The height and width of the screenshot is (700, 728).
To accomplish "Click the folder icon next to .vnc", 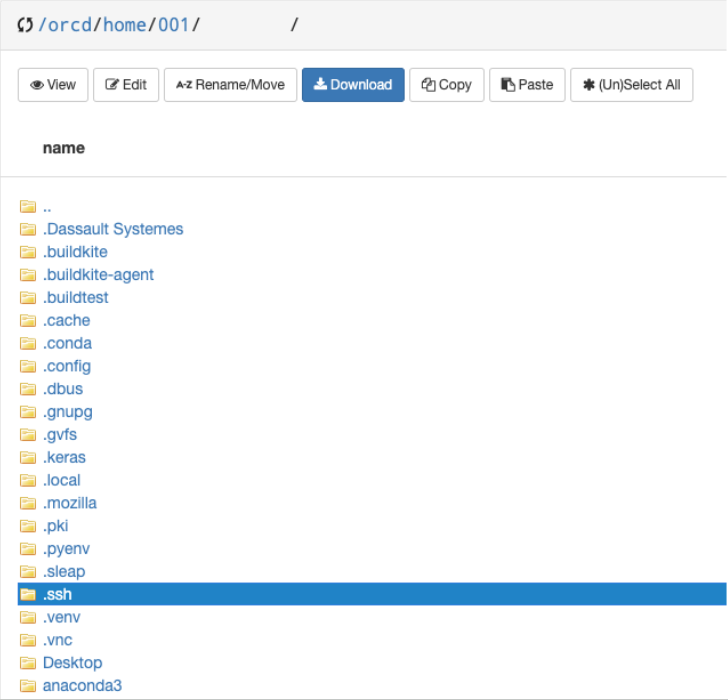I will (x=28, y=640).
